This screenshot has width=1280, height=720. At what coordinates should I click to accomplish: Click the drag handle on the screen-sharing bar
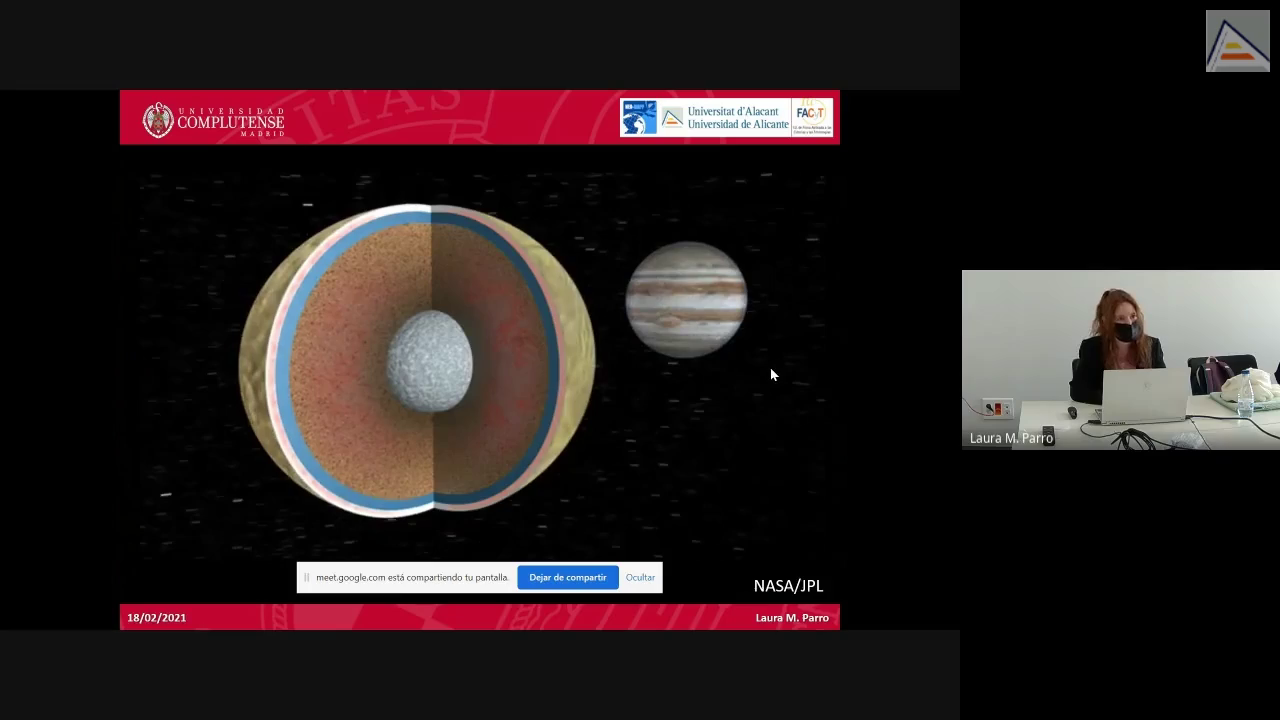pos(307,578)
